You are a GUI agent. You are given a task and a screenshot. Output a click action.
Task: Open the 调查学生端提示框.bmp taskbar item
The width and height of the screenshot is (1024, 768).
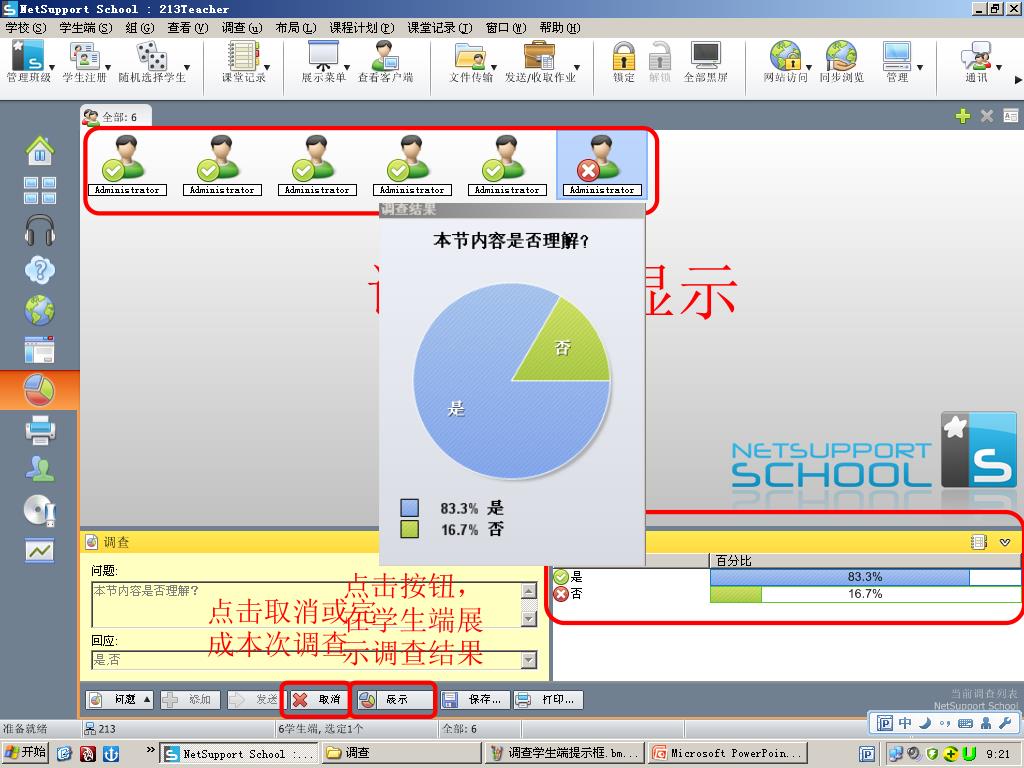(566, 754)
